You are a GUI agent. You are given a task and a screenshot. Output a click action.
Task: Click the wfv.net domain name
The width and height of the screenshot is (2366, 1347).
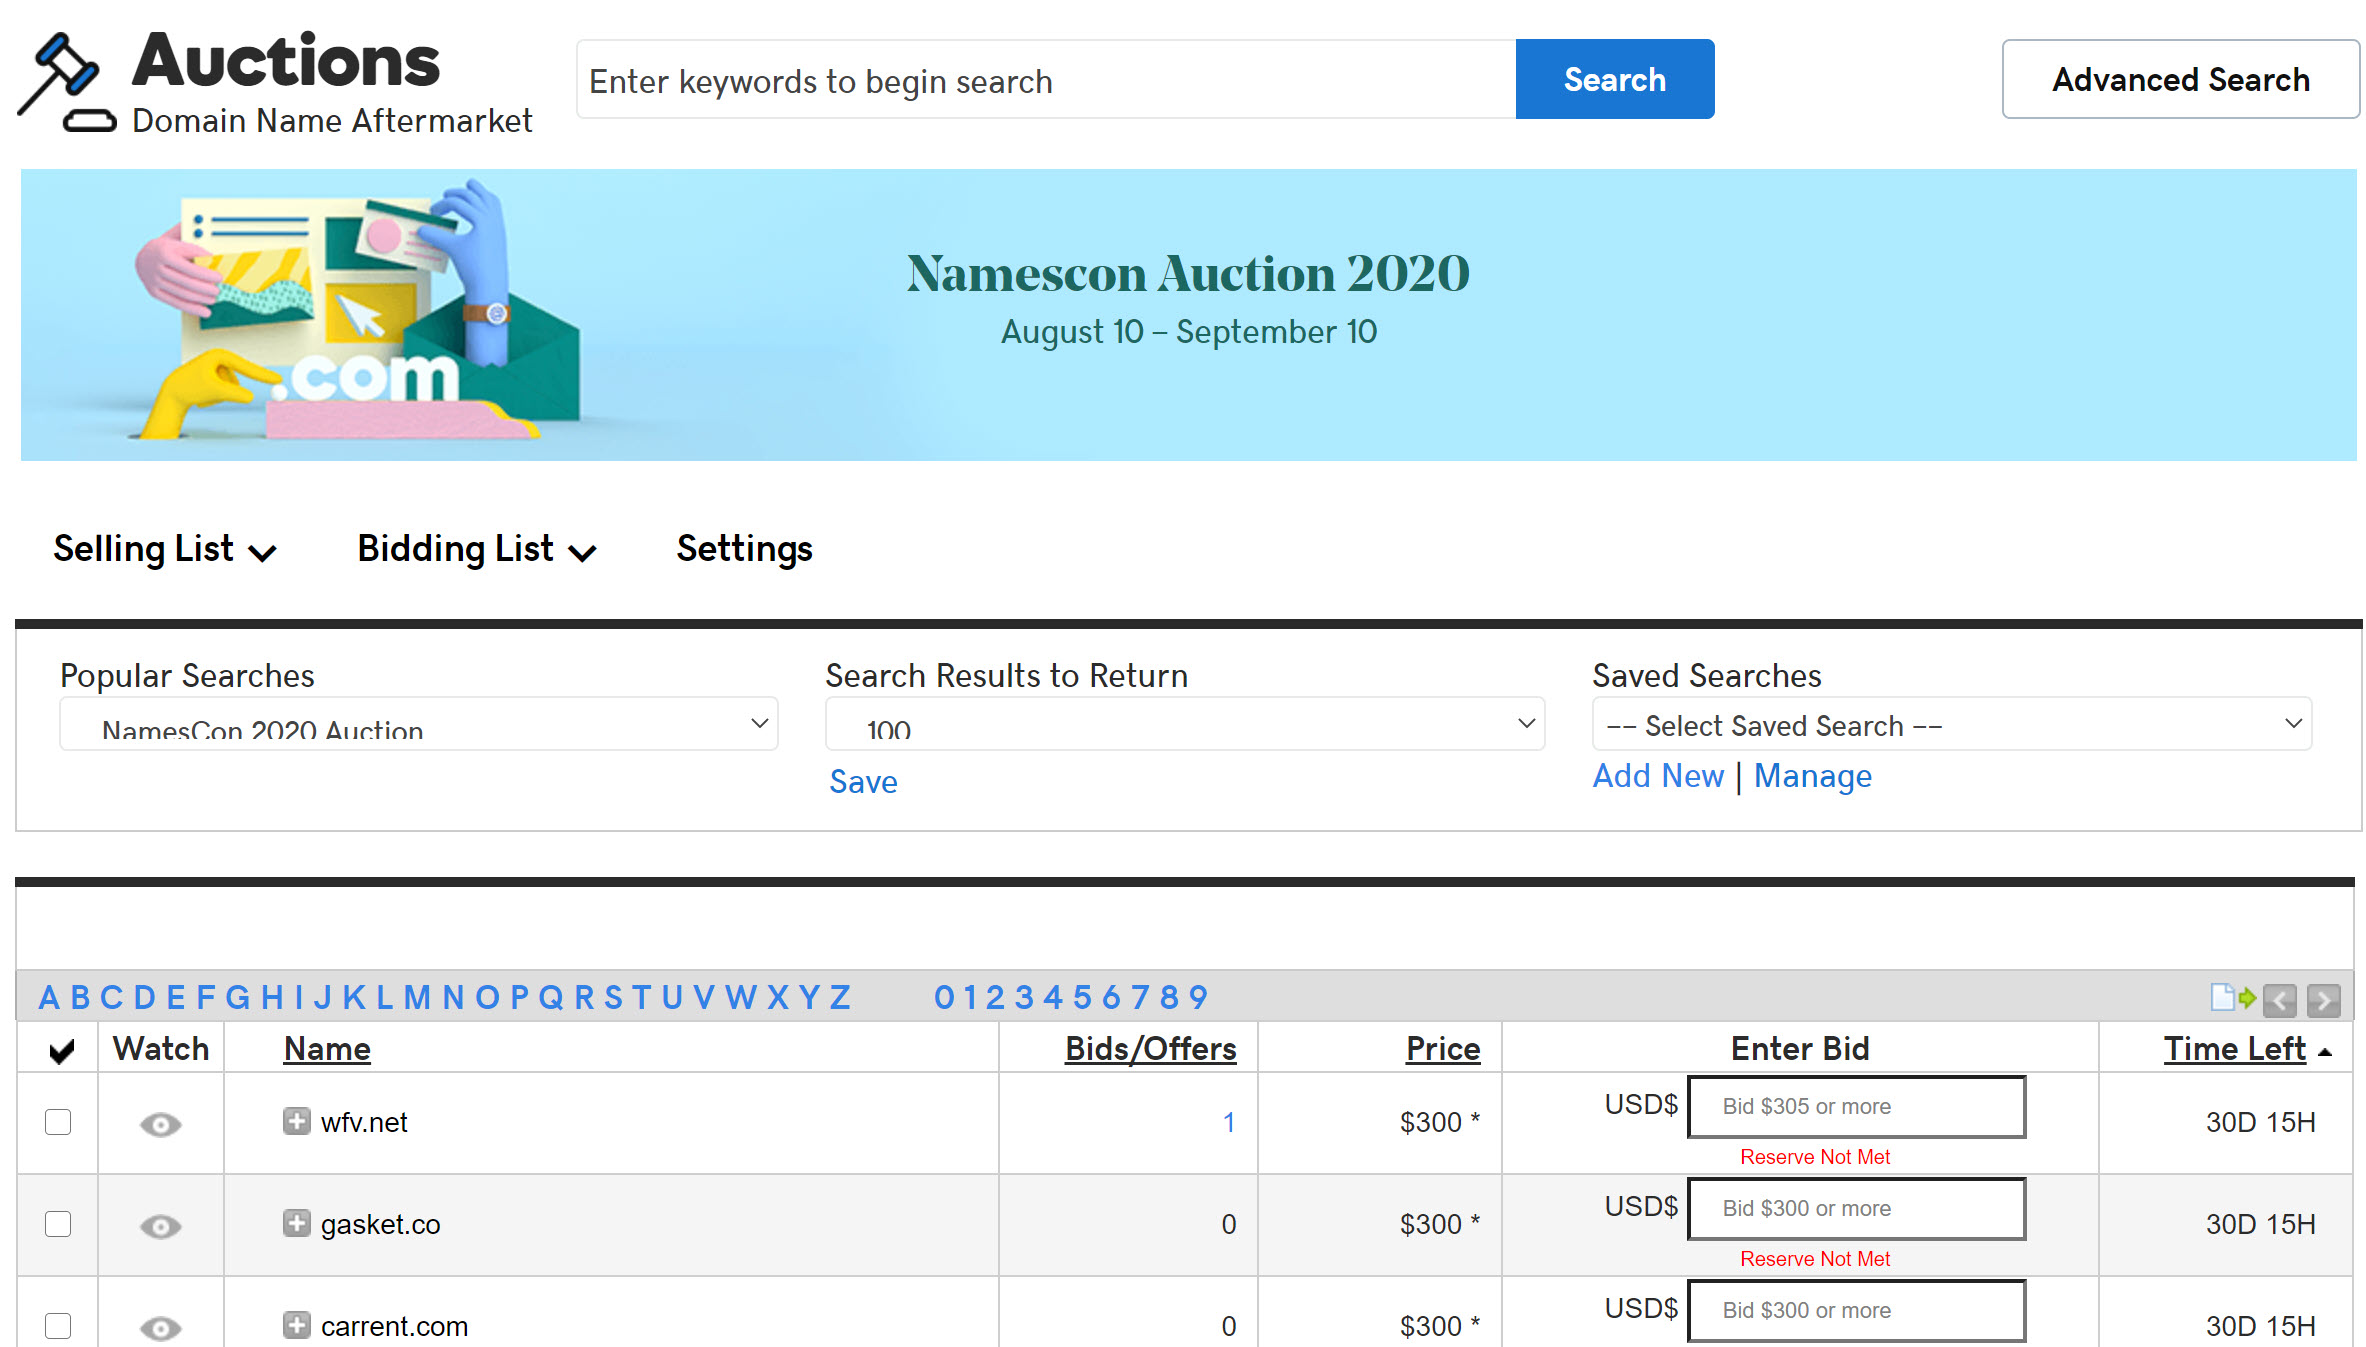point(364,1123)
